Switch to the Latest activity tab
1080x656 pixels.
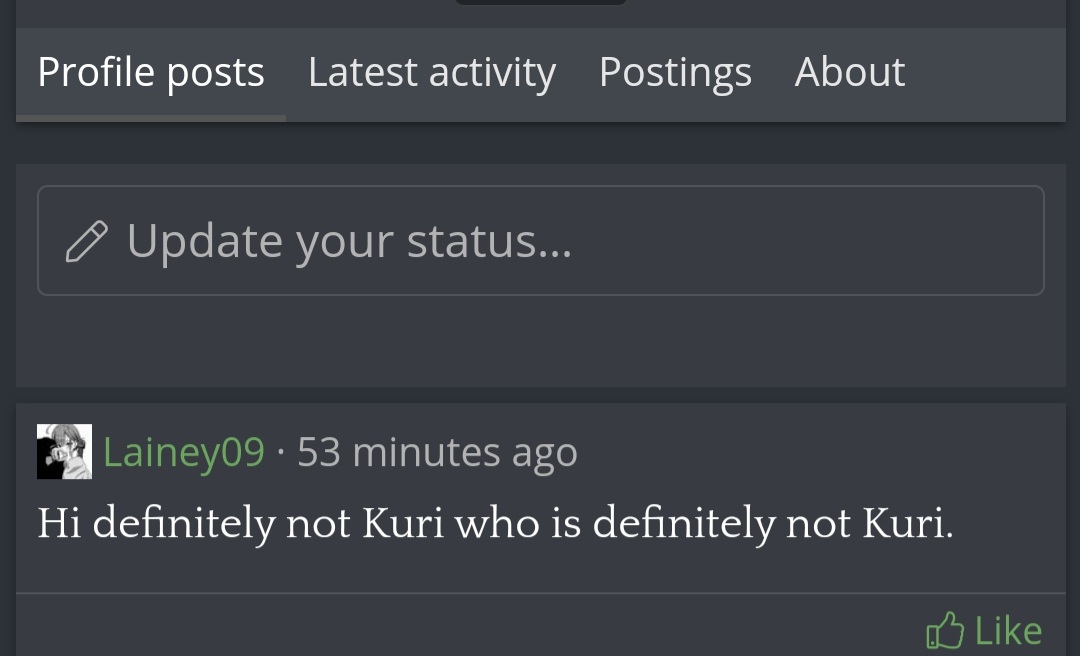click(x=432, y=72)
